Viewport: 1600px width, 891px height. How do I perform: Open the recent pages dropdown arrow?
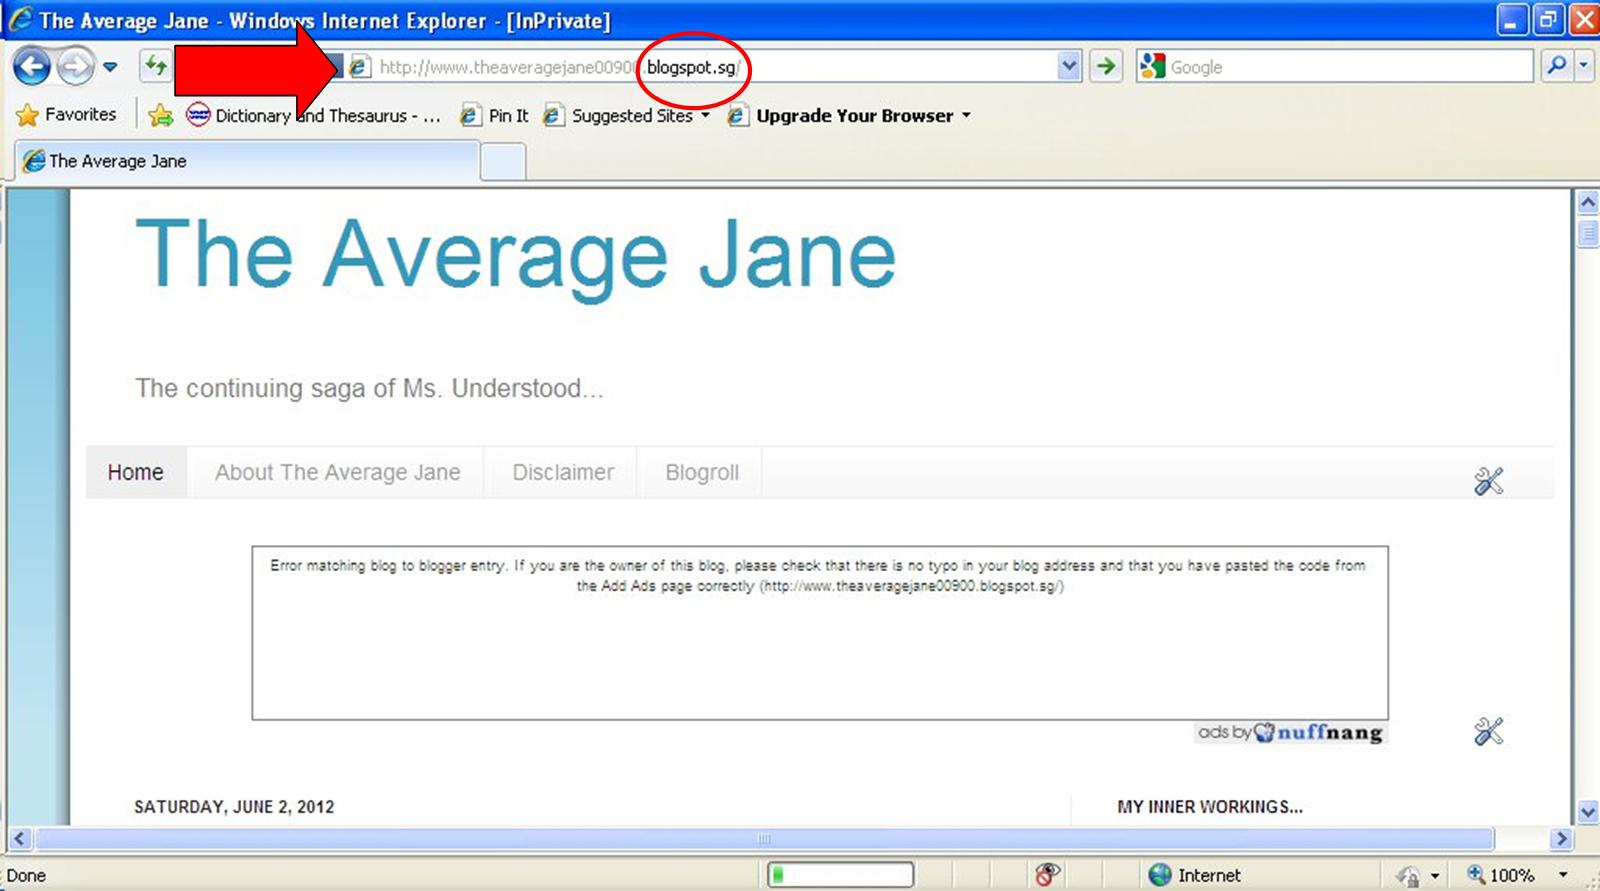(x=110, y=67)
